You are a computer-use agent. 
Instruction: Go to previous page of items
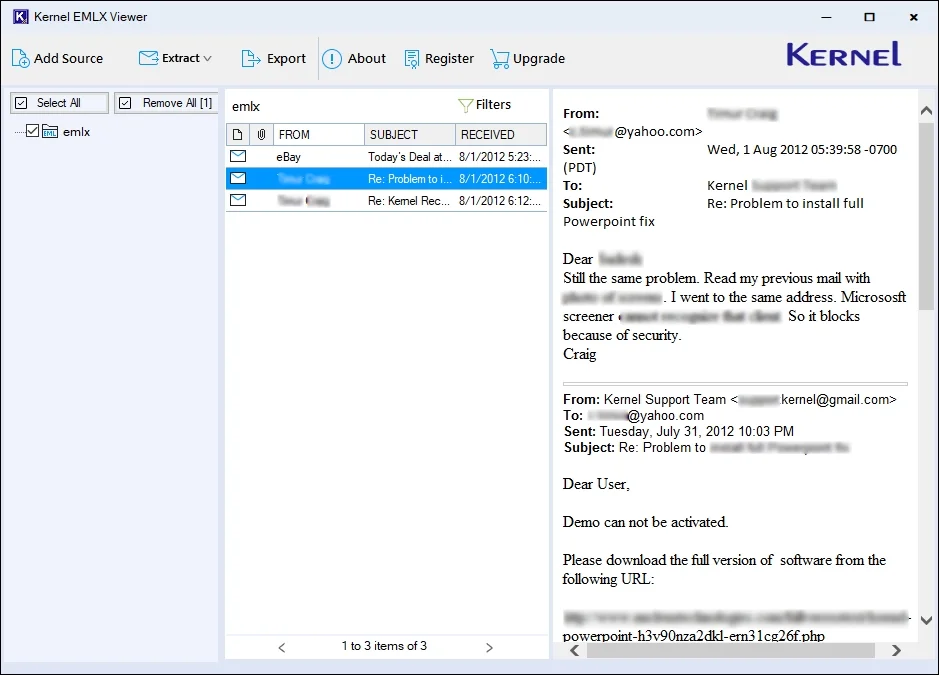point(282,647)
